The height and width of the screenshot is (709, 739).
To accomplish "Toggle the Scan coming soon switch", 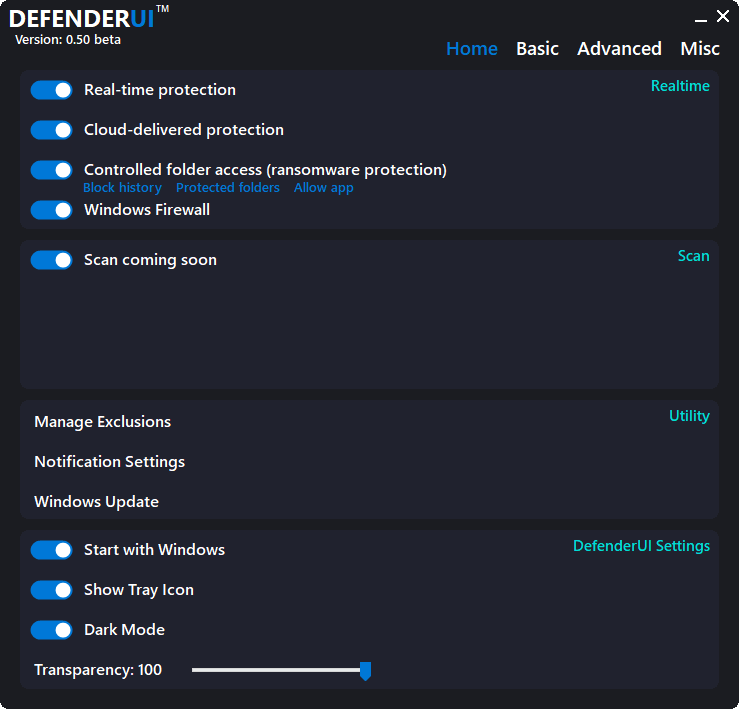I will 51,260.
